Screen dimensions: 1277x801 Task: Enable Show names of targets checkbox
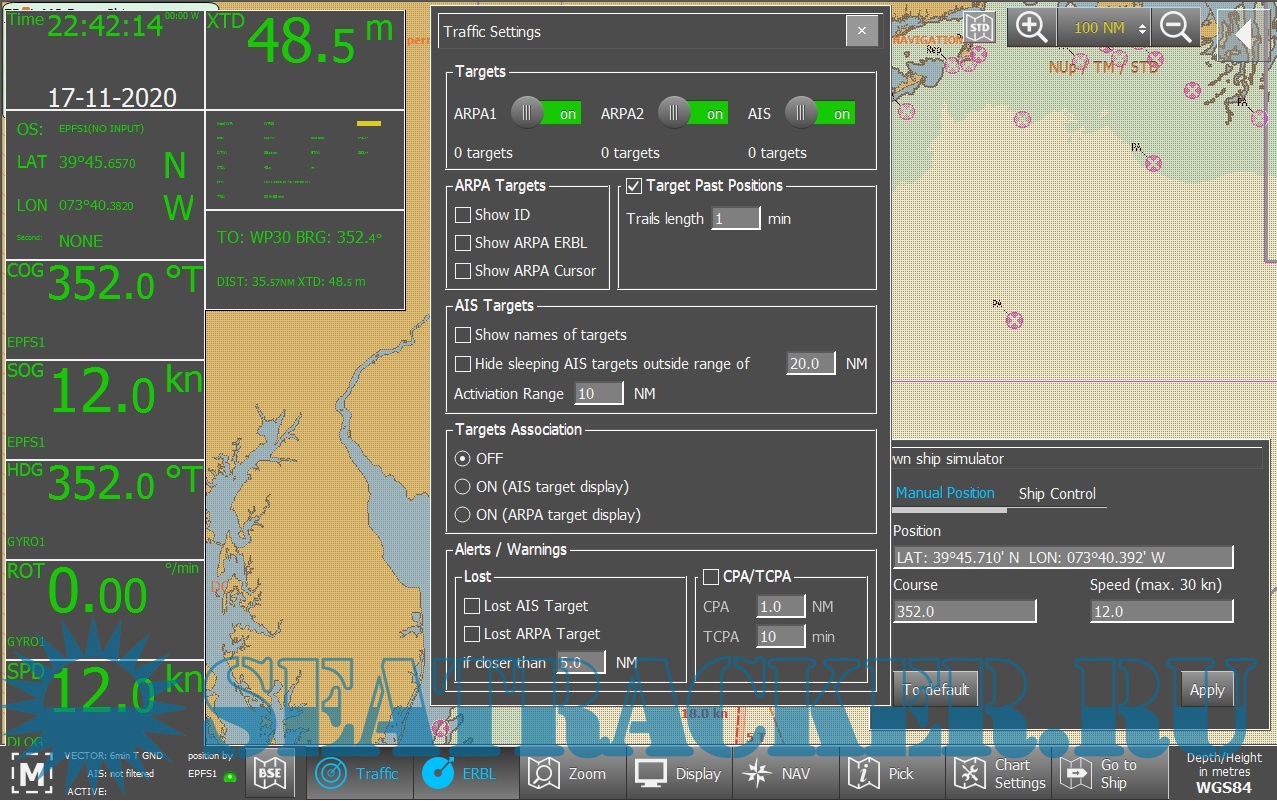pyautogui.click(x=463, y=335)
